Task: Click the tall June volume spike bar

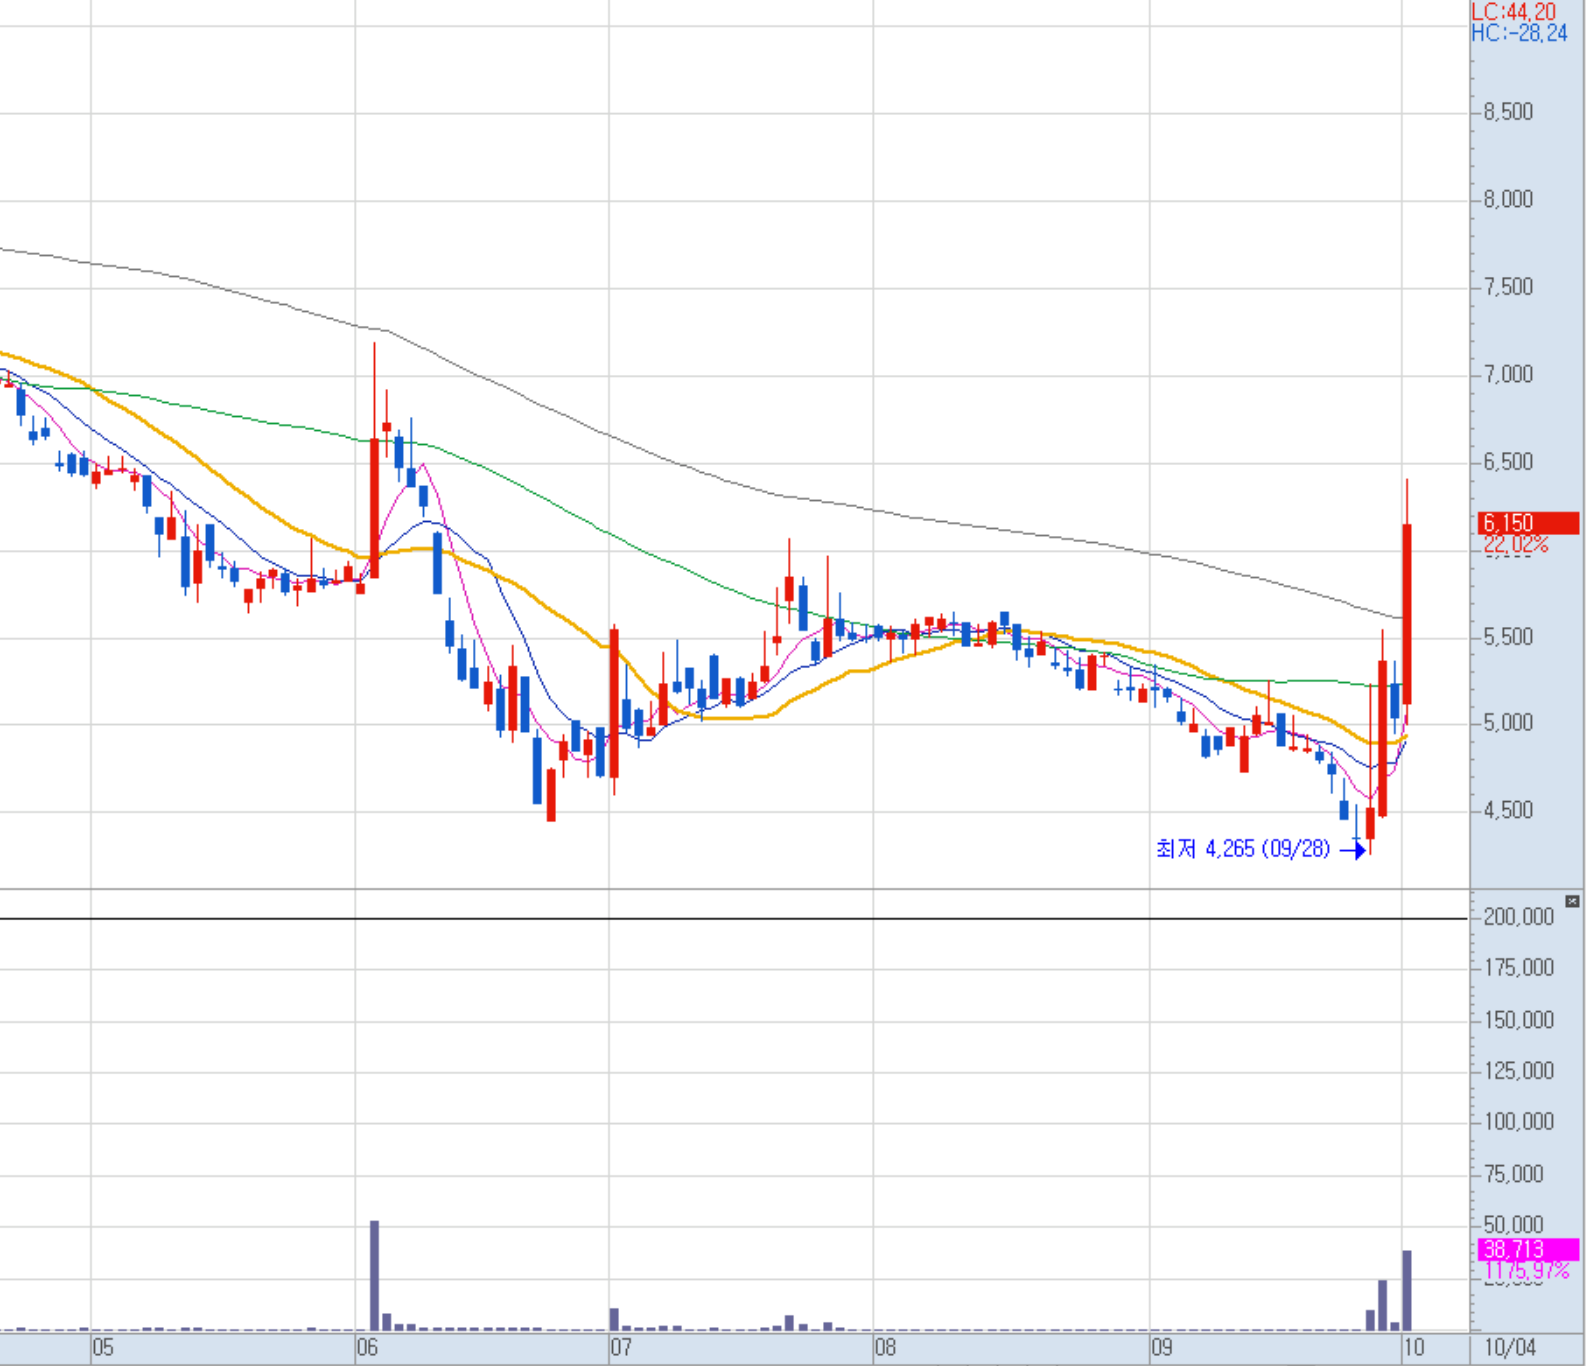Action: pos(375,1275)
